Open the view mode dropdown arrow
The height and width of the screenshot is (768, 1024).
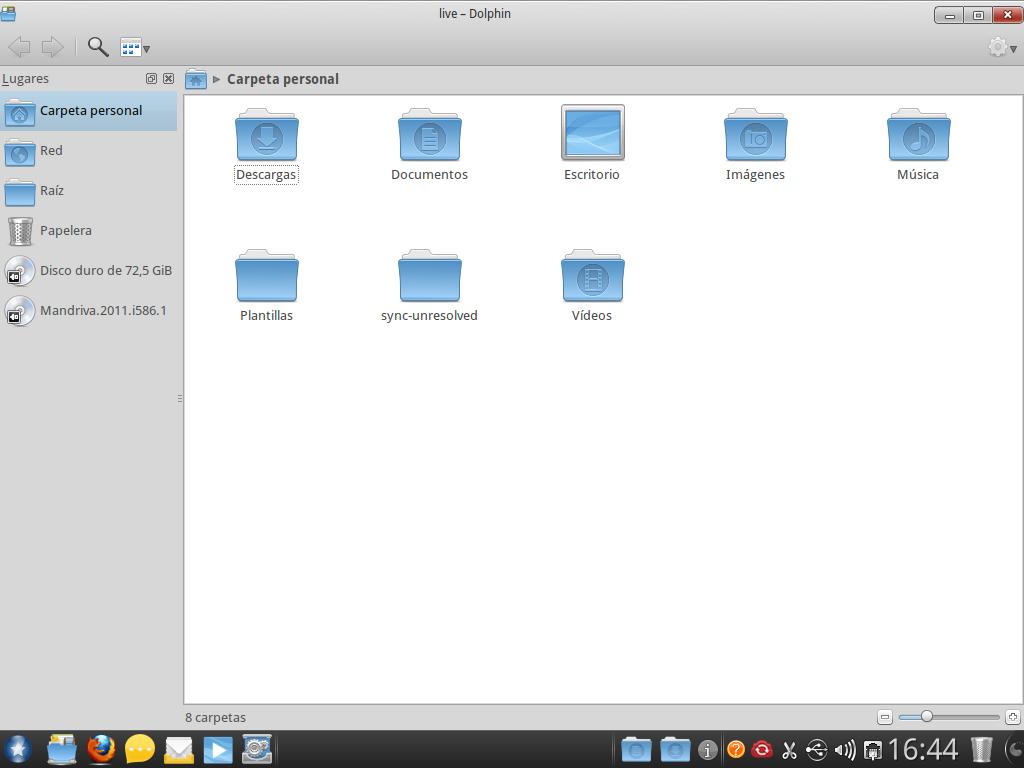(147, 50)
